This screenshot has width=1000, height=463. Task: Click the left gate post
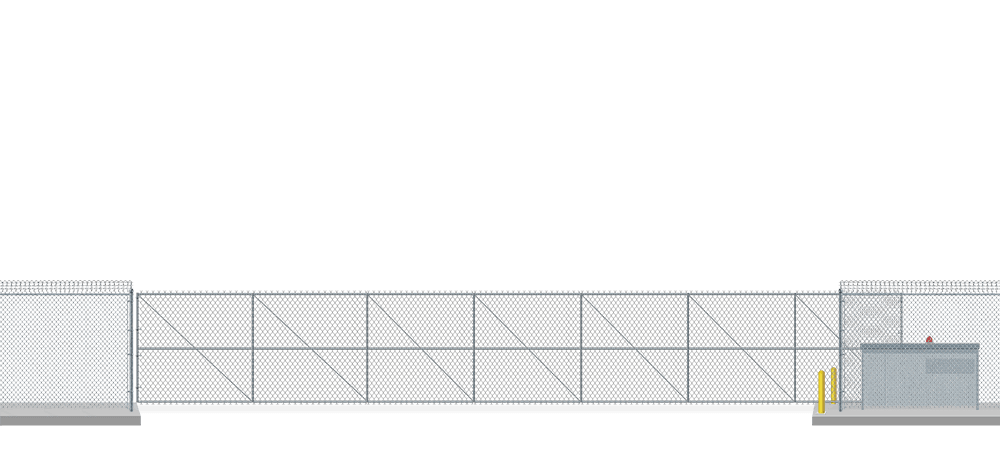pyautogui.click(x=133, y=350)
